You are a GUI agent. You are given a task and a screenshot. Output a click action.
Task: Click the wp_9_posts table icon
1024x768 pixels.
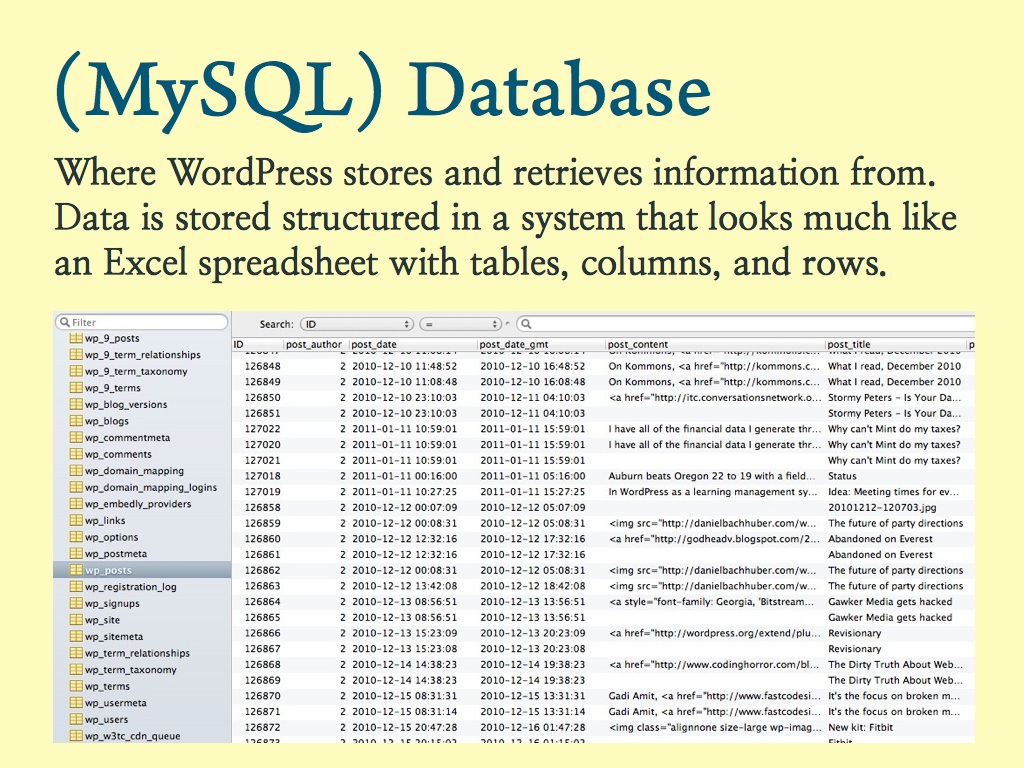click(x=76, y=338)
